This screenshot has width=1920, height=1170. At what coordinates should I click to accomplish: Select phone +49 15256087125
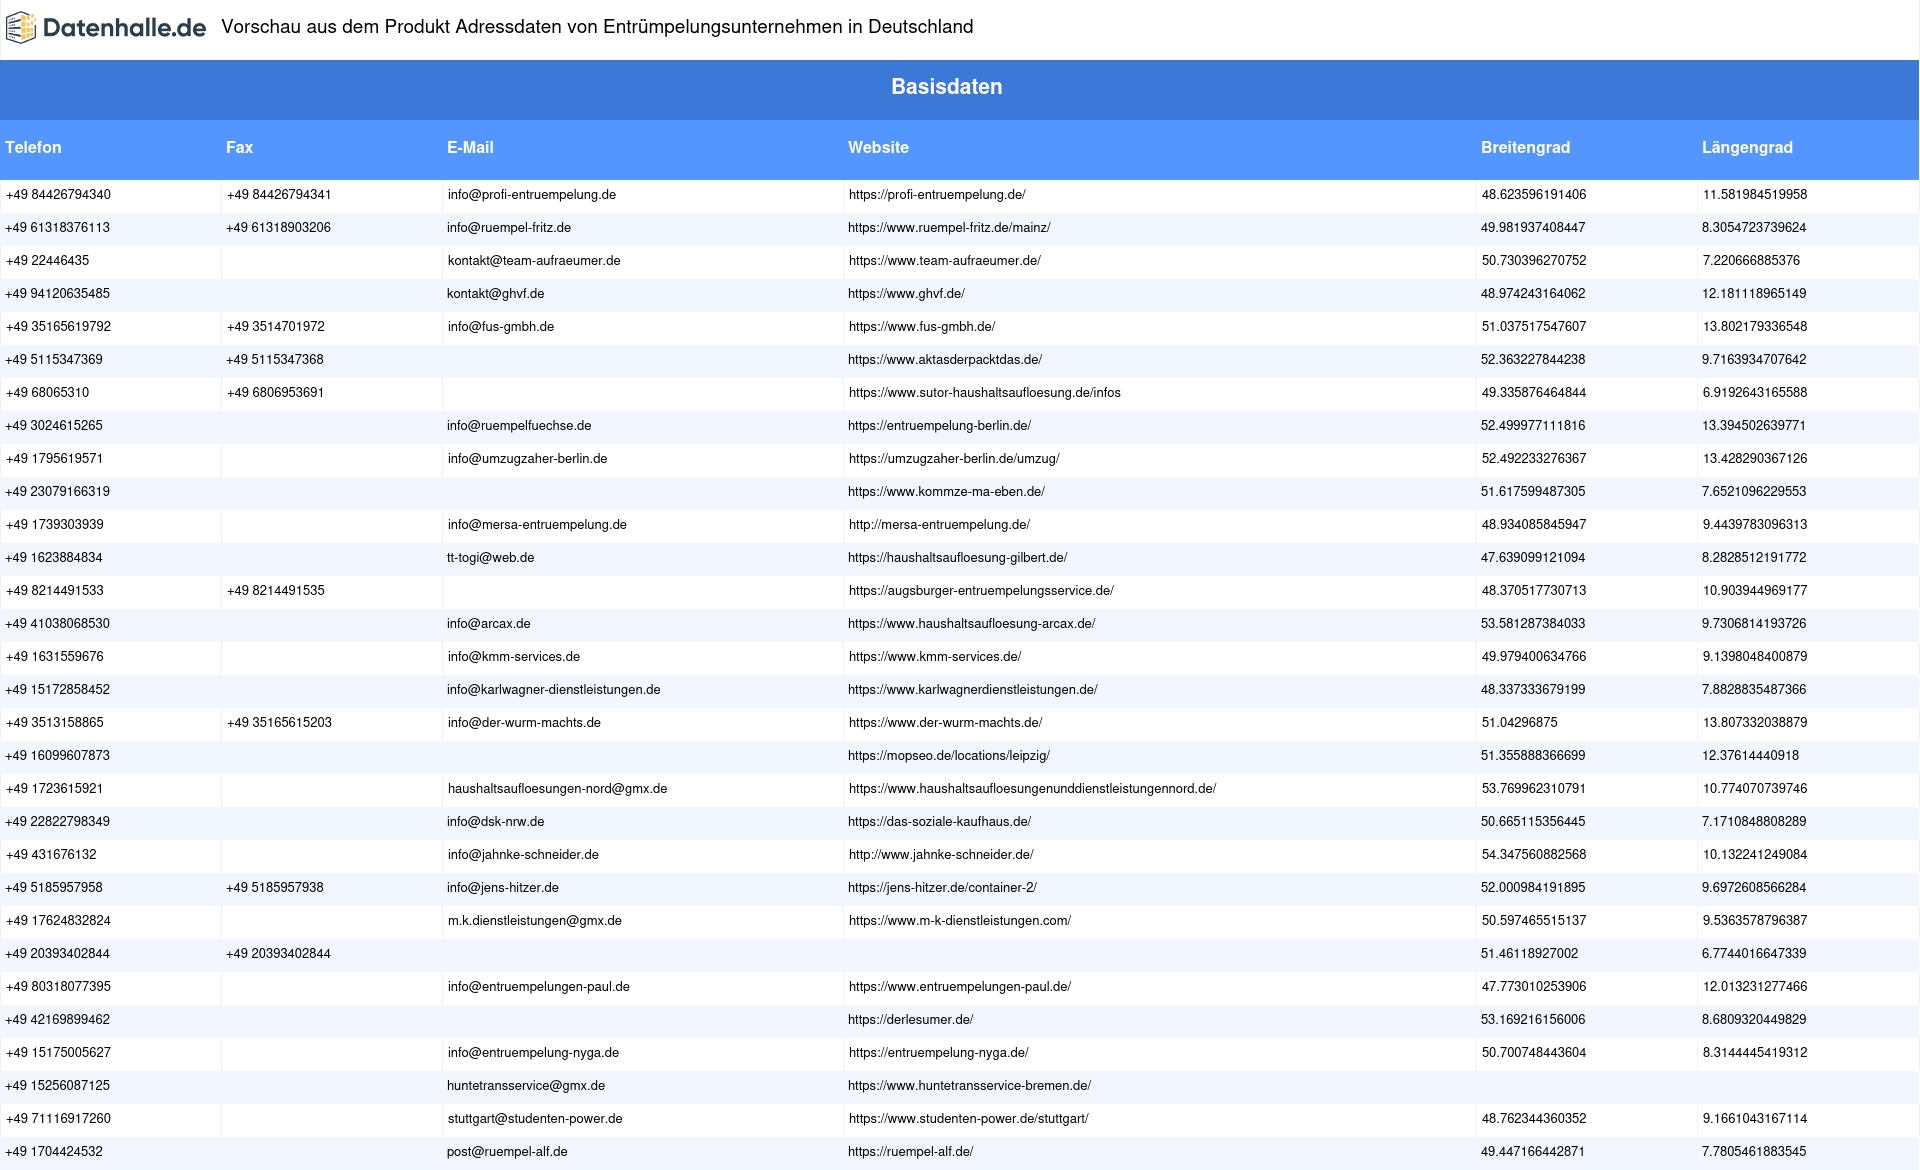click(58, 1086)
